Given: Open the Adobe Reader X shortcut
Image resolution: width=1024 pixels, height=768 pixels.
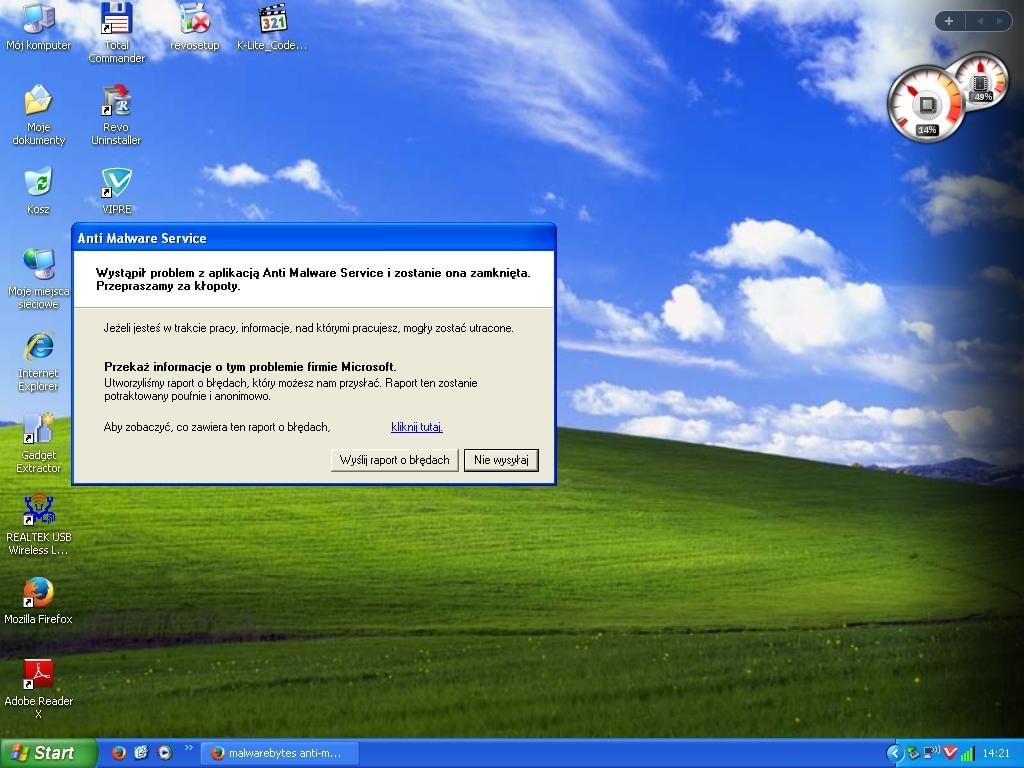Looking at the screenshot, I should pyautogui.click(x=38, y=675).
